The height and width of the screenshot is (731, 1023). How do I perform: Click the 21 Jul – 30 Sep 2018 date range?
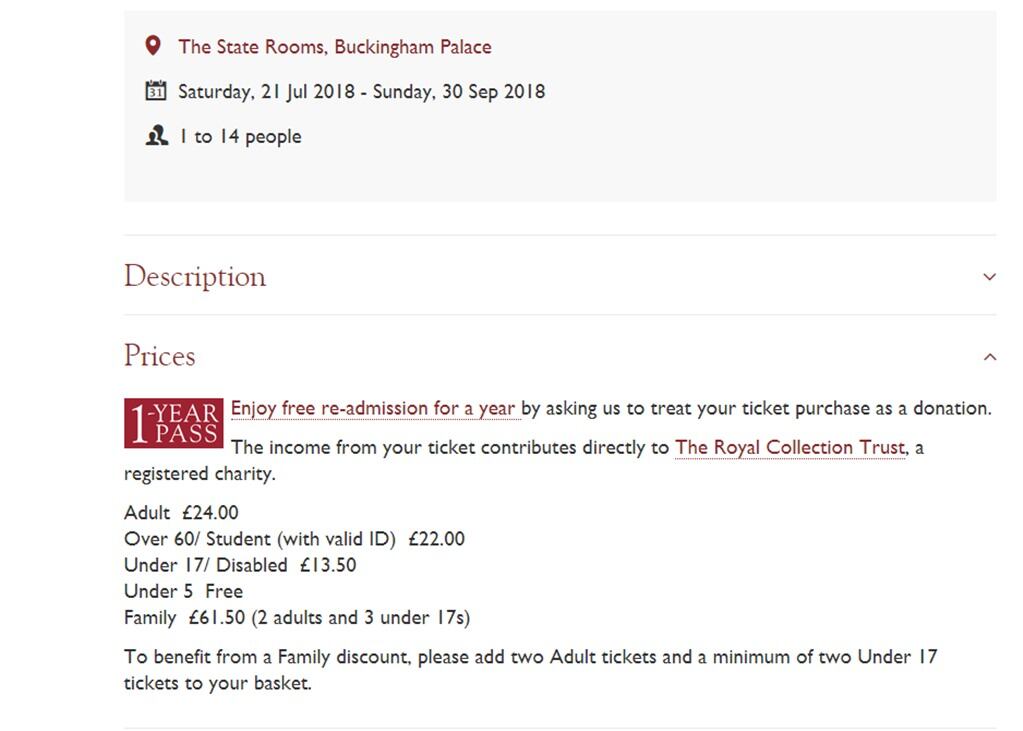(361, 92)
